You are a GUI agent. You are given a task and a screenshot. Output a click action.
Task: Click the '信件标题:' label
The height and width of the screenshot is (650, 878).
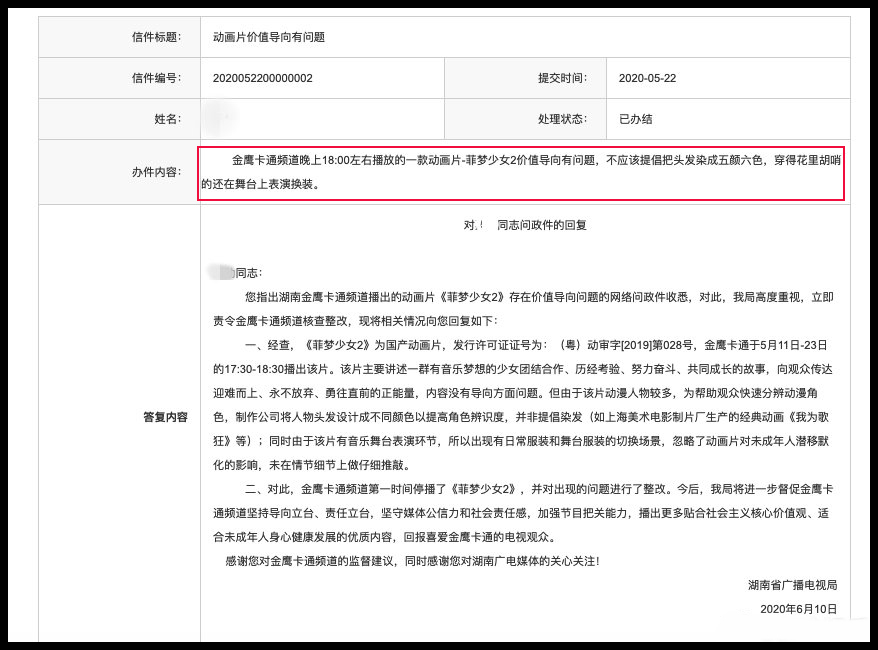point(156,37)
